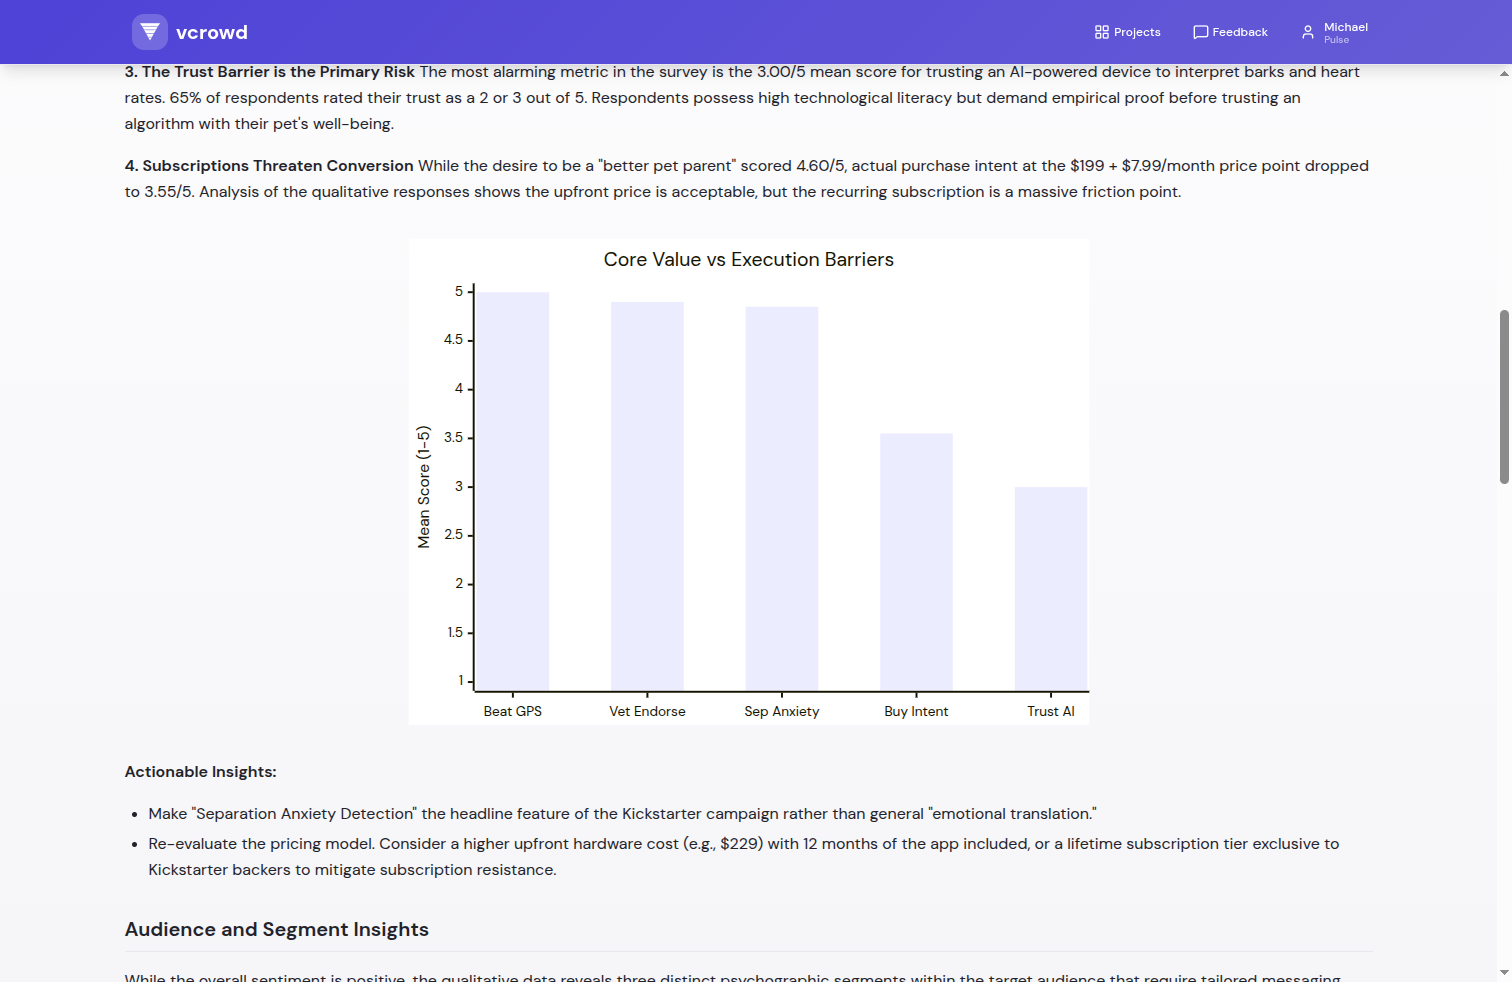This screenshot has width=1512, height=982.
Task: Select the Beat GPS bar in chart
Action: 513,491
